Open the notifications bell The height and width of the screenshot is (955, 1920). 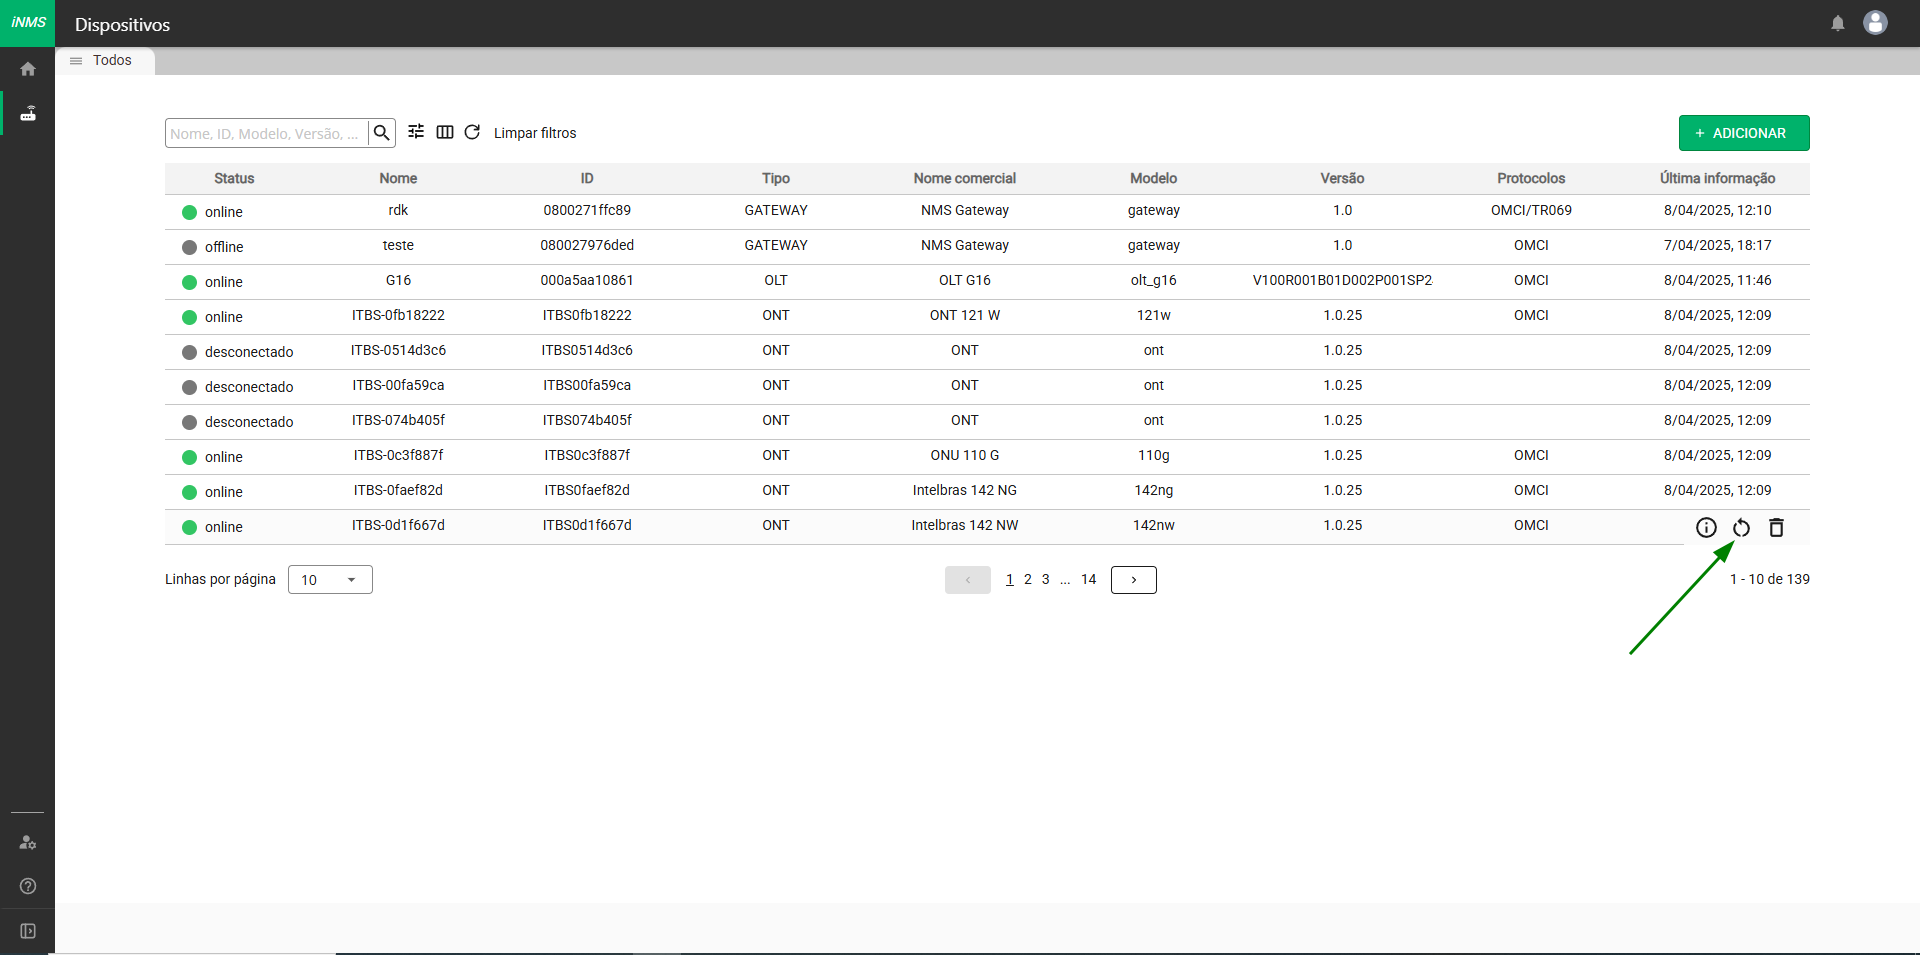1838,23
